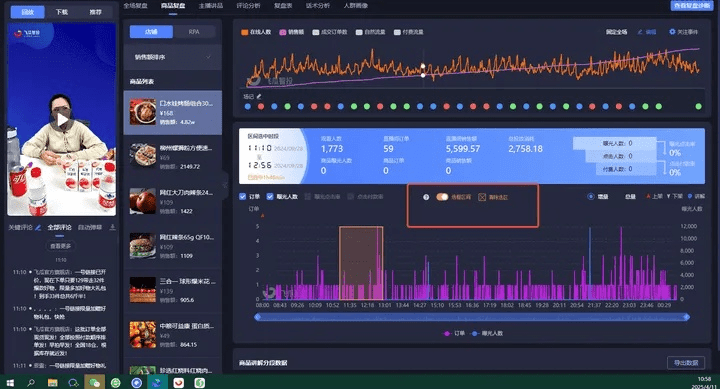Uncheck the 订单 checkbox
Screen dimensions: 720x389
pyautogui.click(x=242, y=197)
